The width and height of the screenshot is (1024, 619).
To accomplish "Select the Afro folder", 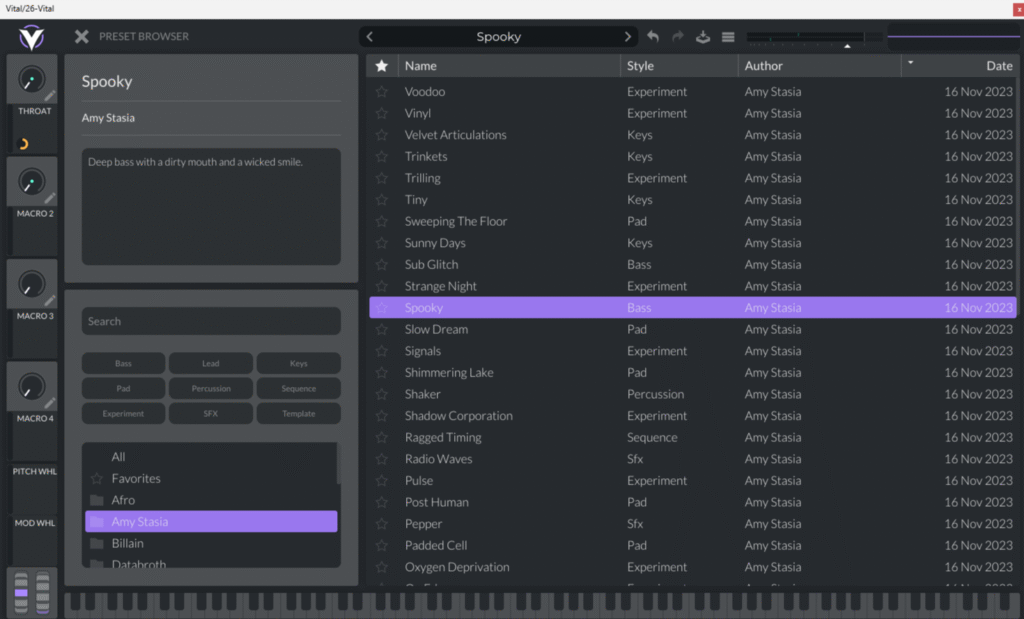I will (211, 500).
